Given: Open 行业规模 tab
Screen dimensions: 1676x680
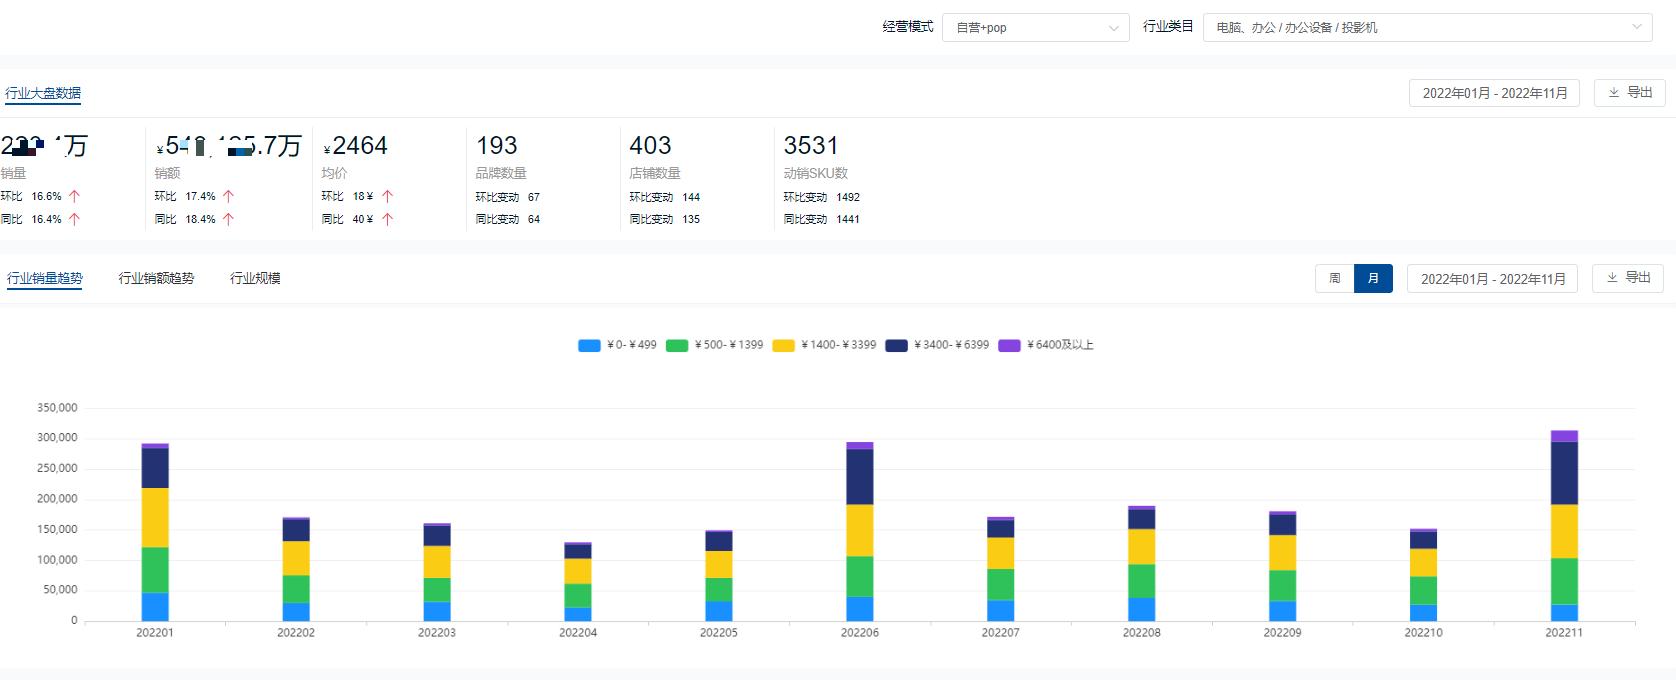Looking at the screenshot, I should [x=255, y=278].
